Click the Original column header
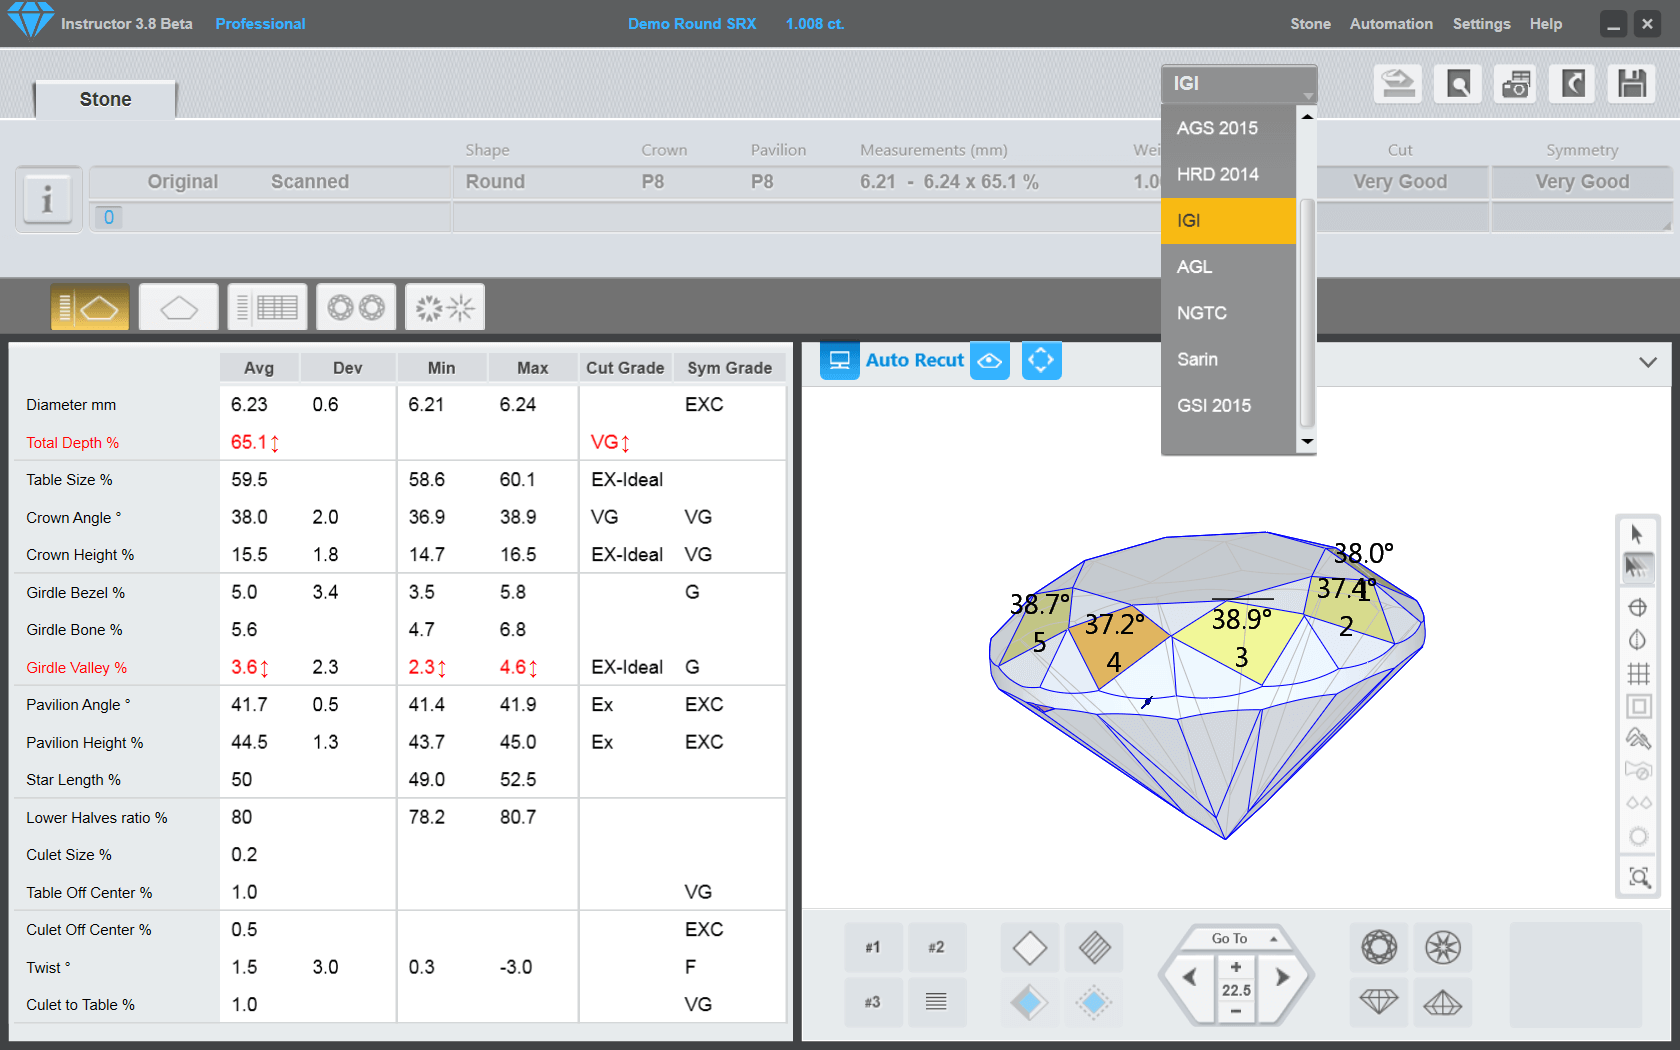 click(183, 182)
